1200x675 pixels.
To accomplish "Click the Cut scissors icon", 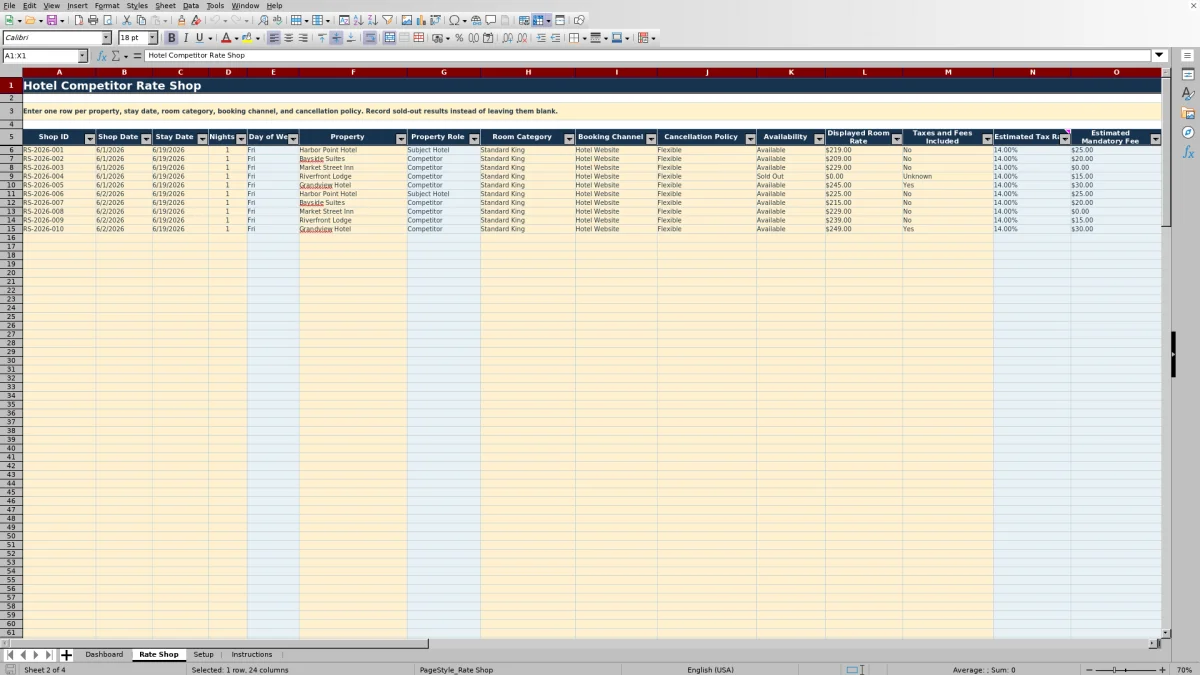I will pos(126,20).
